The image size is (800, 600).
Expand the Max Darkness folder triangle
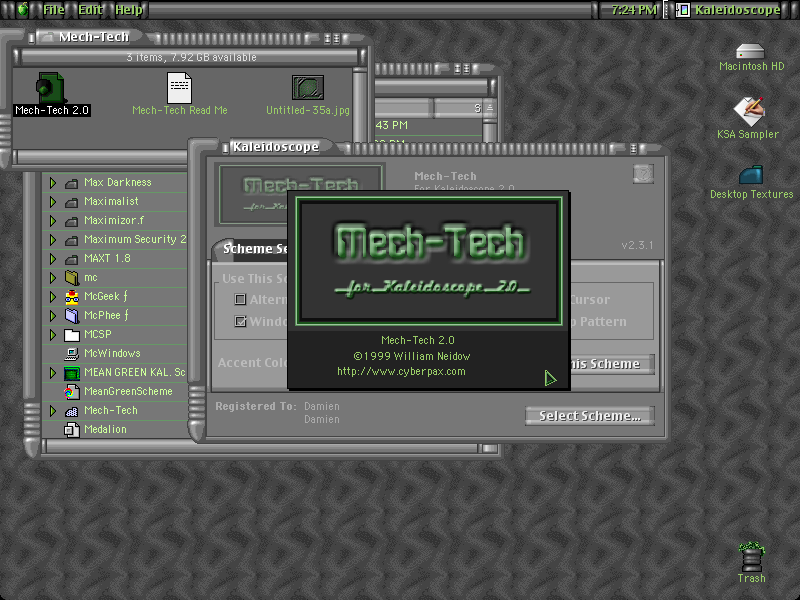(x=53, y=183)
